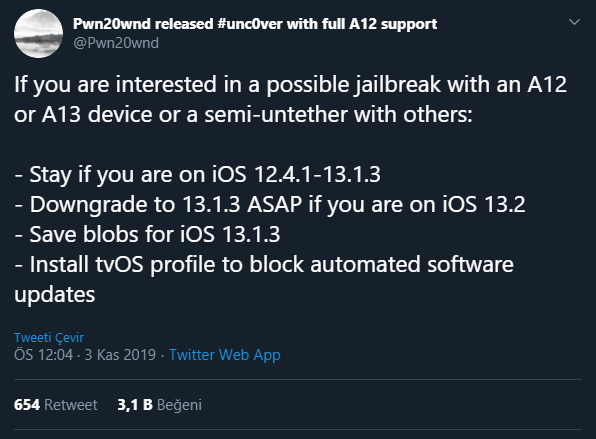This screenshot has width=596, height=439.
Task: Open the Pwn20wnd display name profile link
Action: 255,24
